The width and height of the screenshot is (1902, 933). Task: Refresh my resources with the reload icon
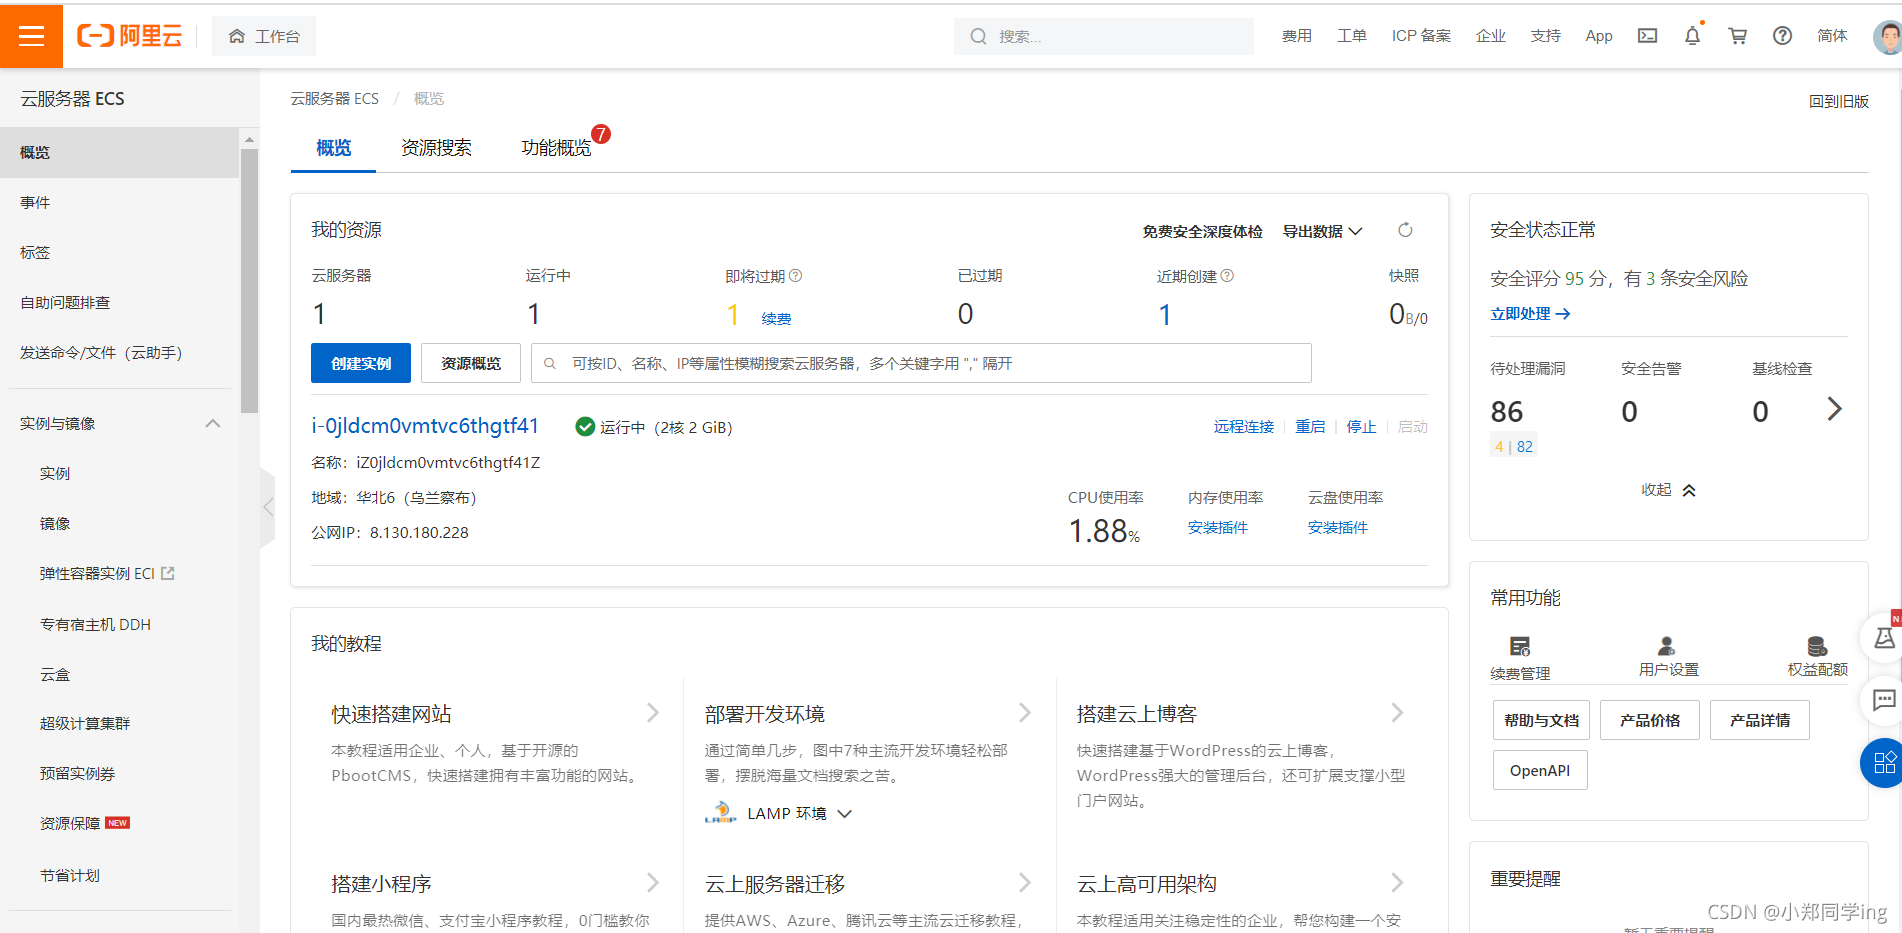1405,230
